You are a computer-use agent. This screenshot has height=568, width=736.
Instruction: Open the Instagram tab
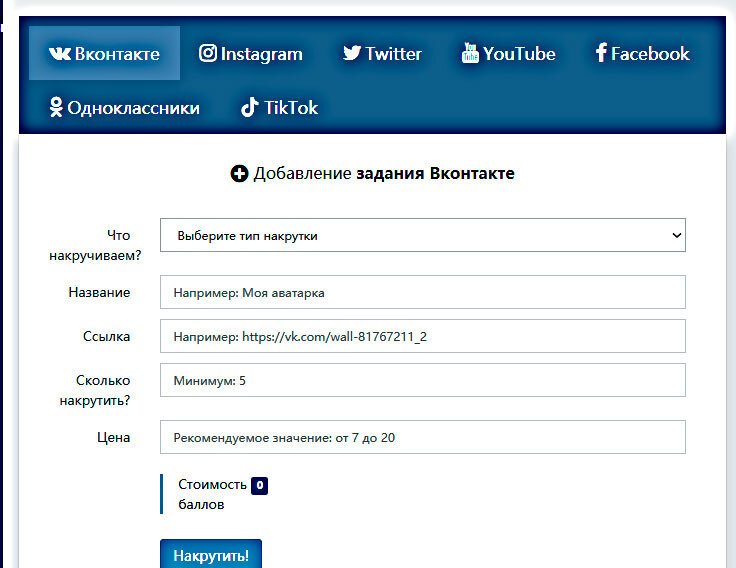(251, 53)
